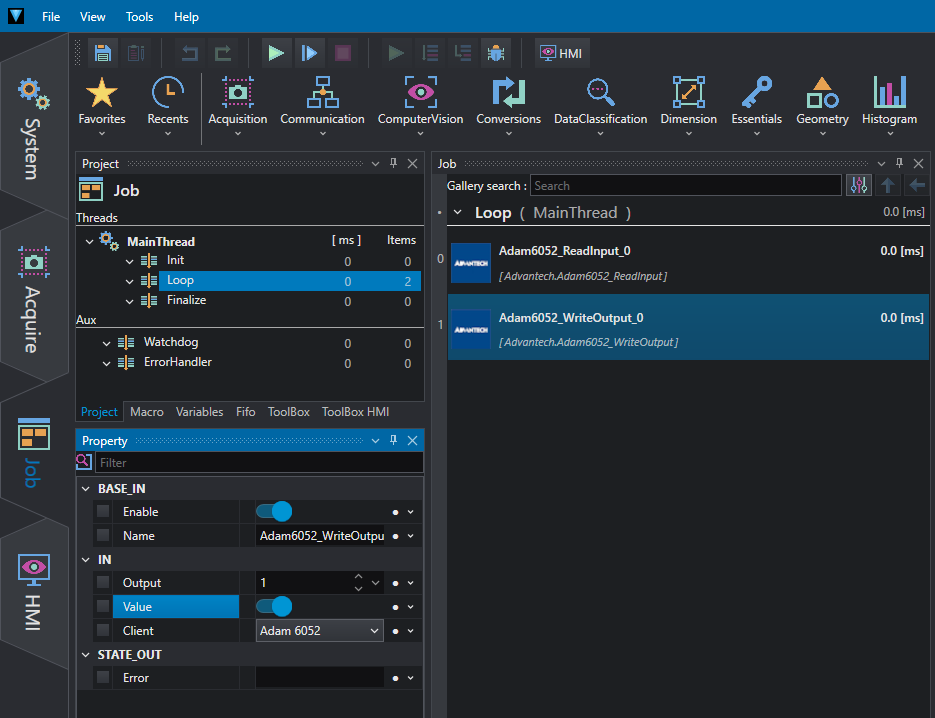Click the HMI button in toolbar
Viewport: 935px width, 718px height.
tap(561, 53)
